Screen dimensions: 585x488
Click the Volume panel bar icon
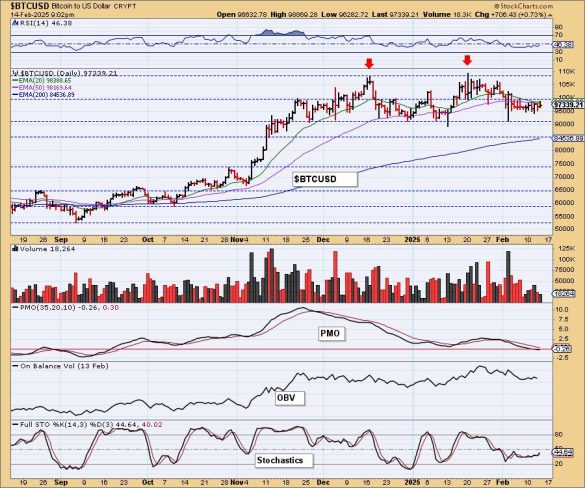click(15, 248)
